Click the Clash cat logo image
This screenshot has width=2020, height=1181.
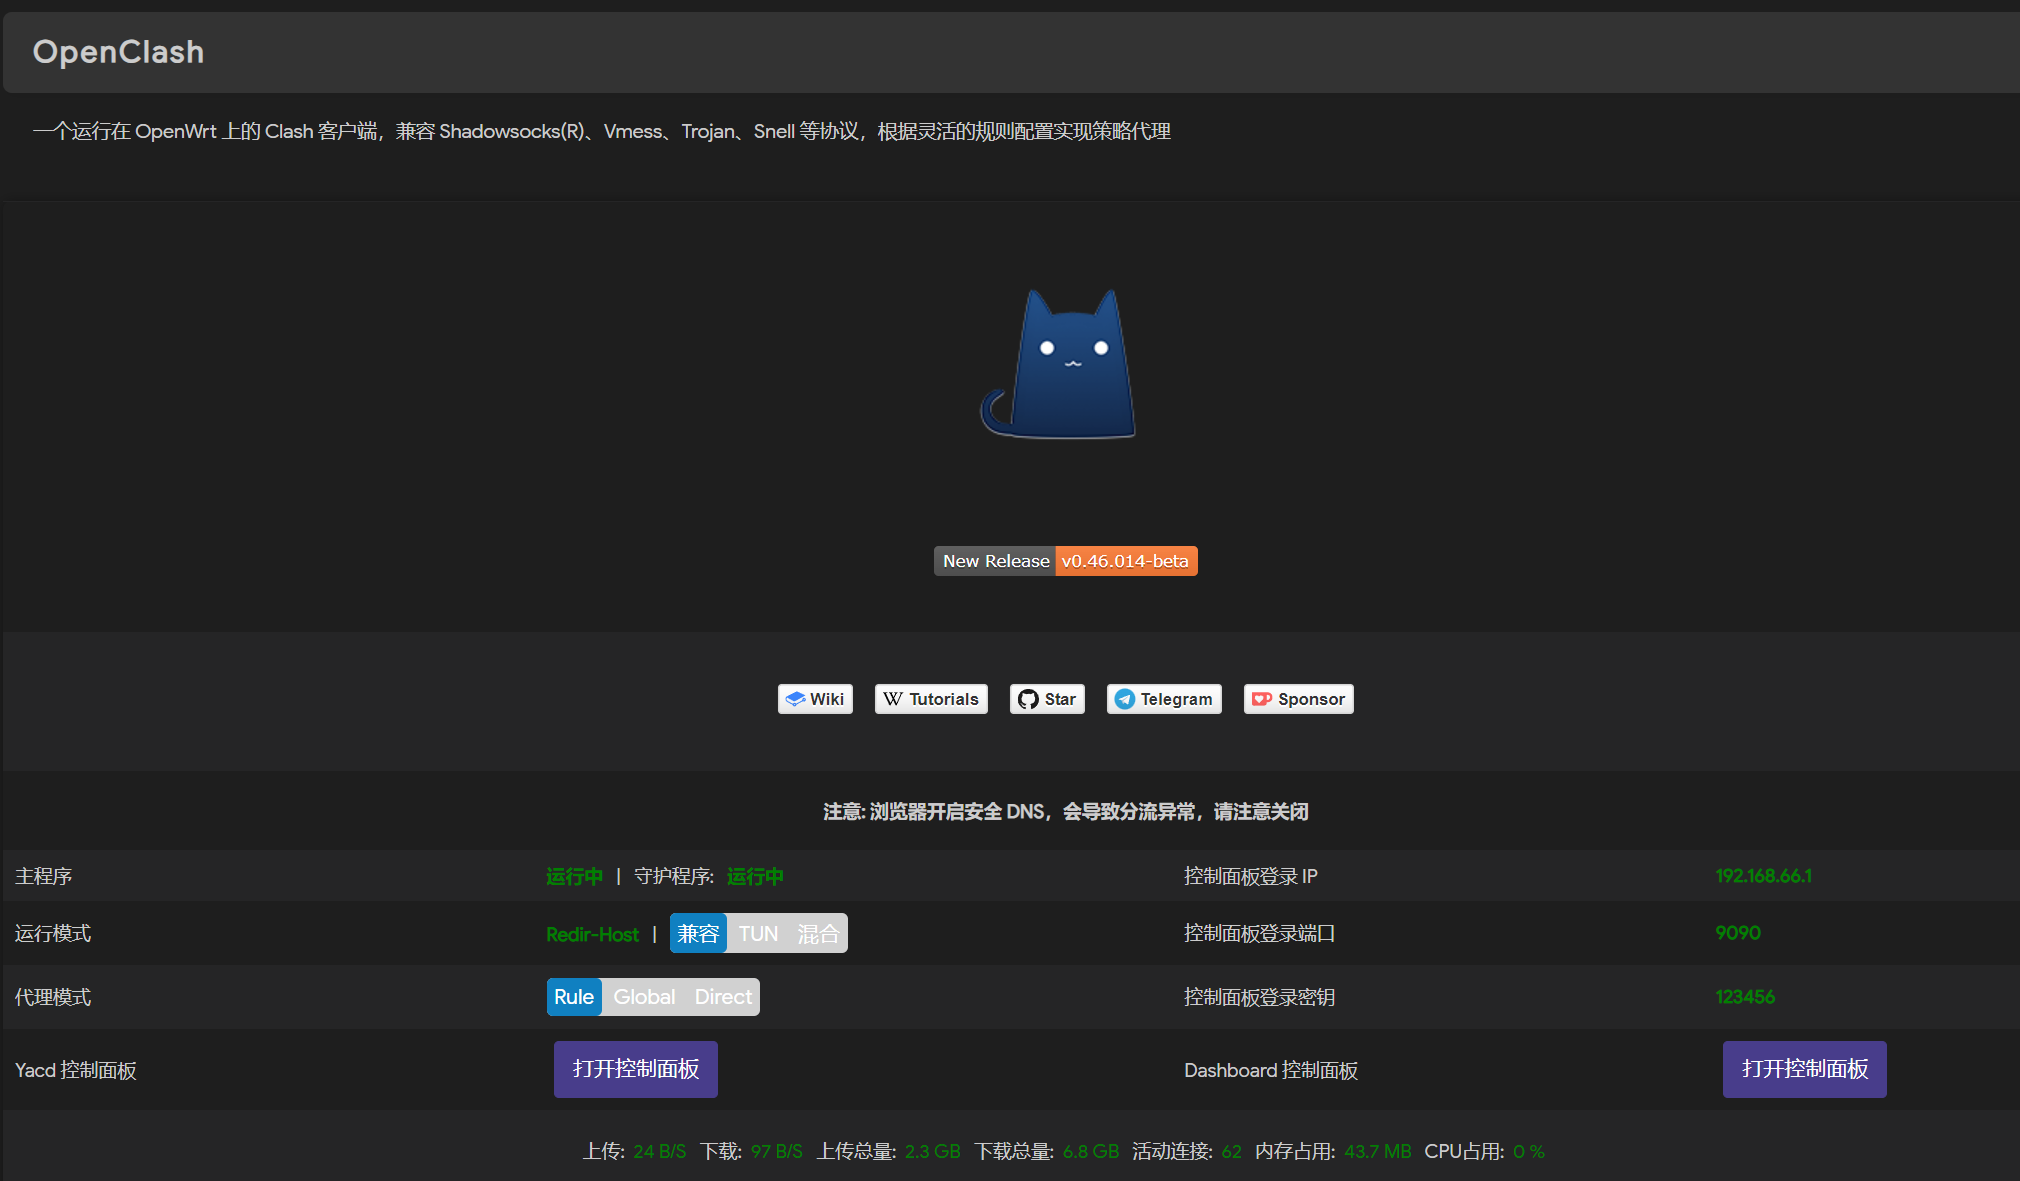pos(1058,363)
